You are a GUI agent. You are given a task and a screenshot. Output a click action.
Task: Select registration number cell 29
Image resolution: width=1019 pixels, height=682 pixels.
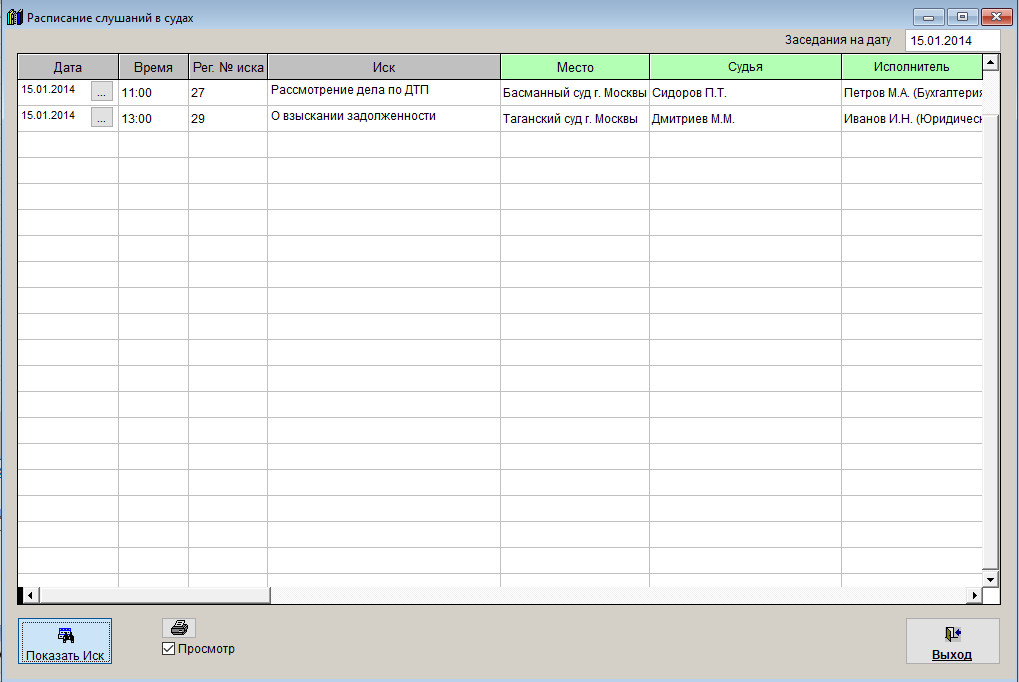tap(228, 118)
